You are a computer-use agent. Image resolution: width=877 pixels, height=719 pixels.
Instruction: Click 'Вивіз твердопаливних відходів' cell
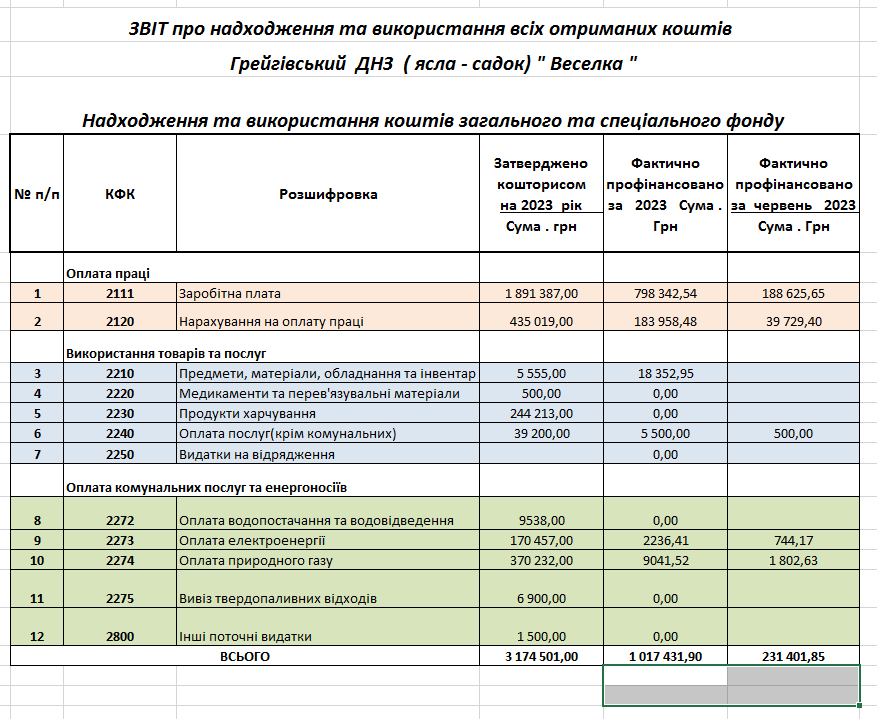328,589
